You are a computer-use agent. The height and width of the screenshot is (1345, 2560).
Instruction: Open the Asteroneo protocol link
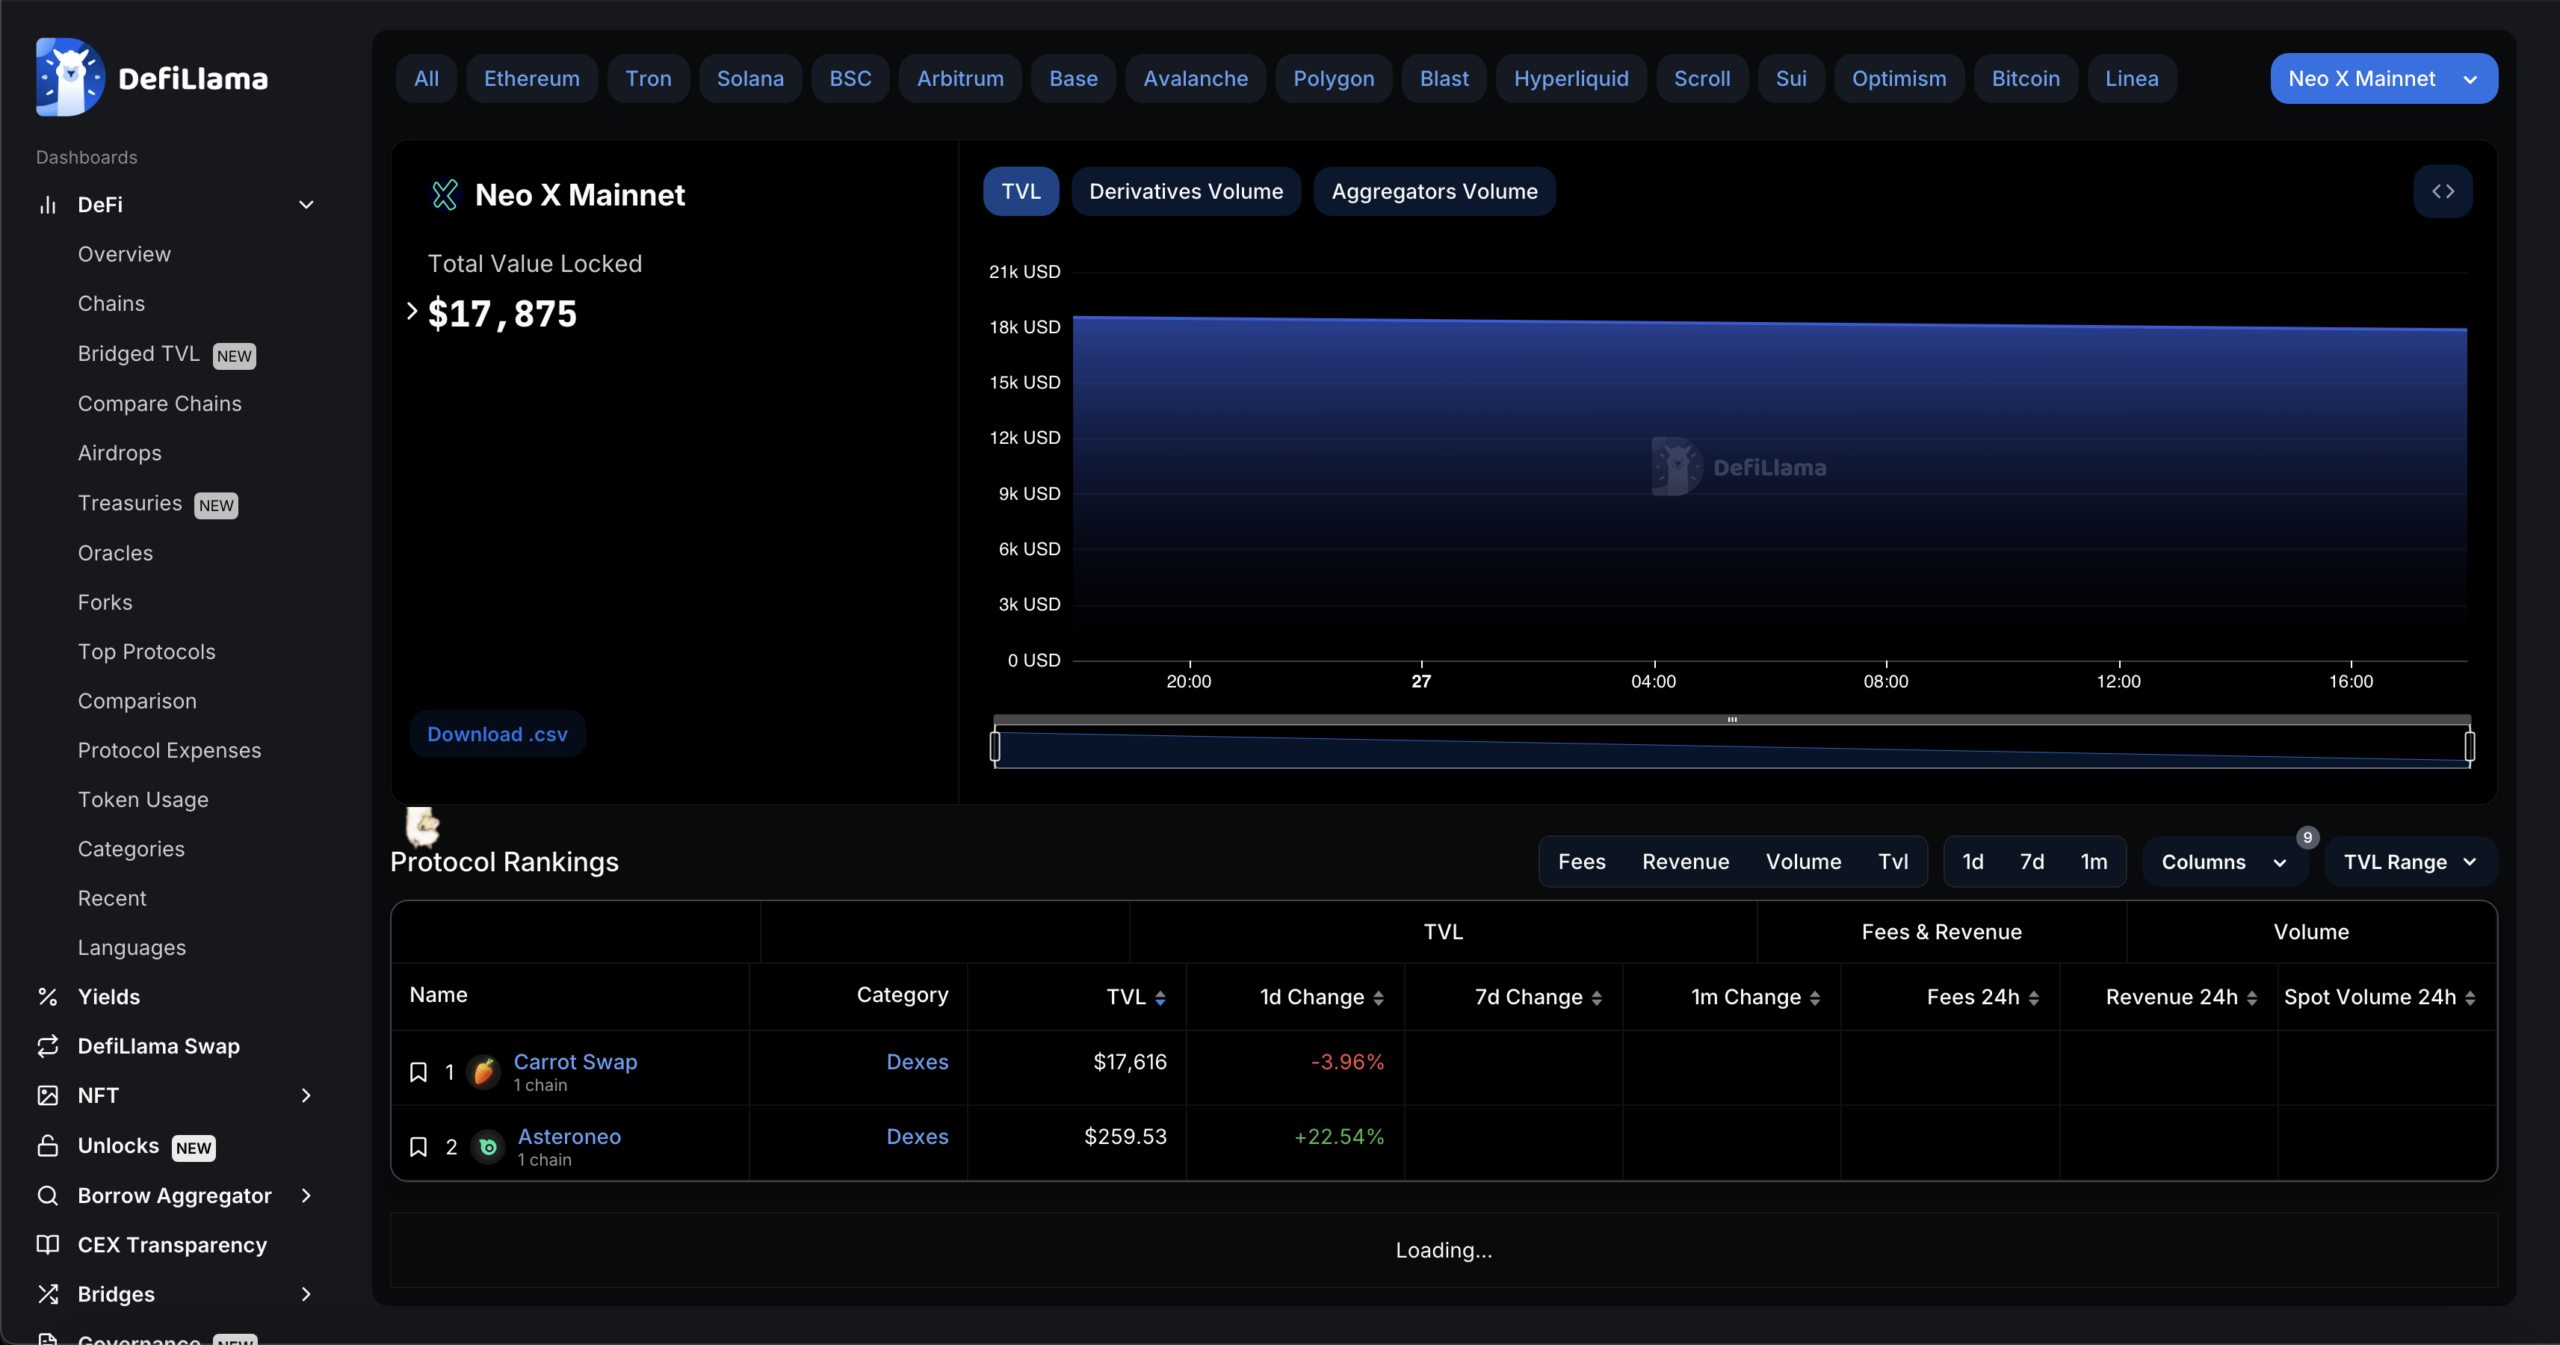click(569, 1136)
